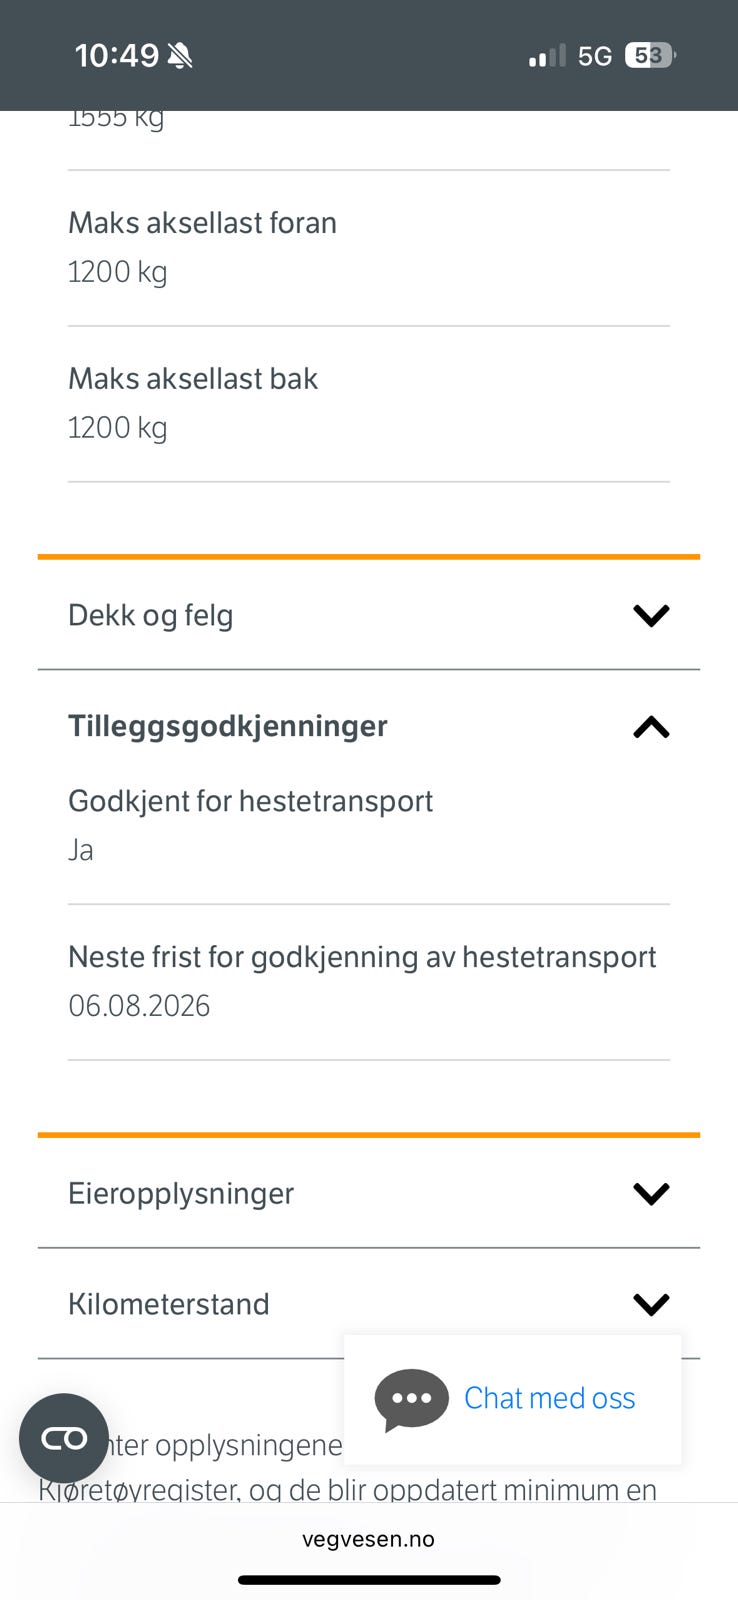Tap the home indicator bar
The image size is (738, 1600).
(368, 1580)
